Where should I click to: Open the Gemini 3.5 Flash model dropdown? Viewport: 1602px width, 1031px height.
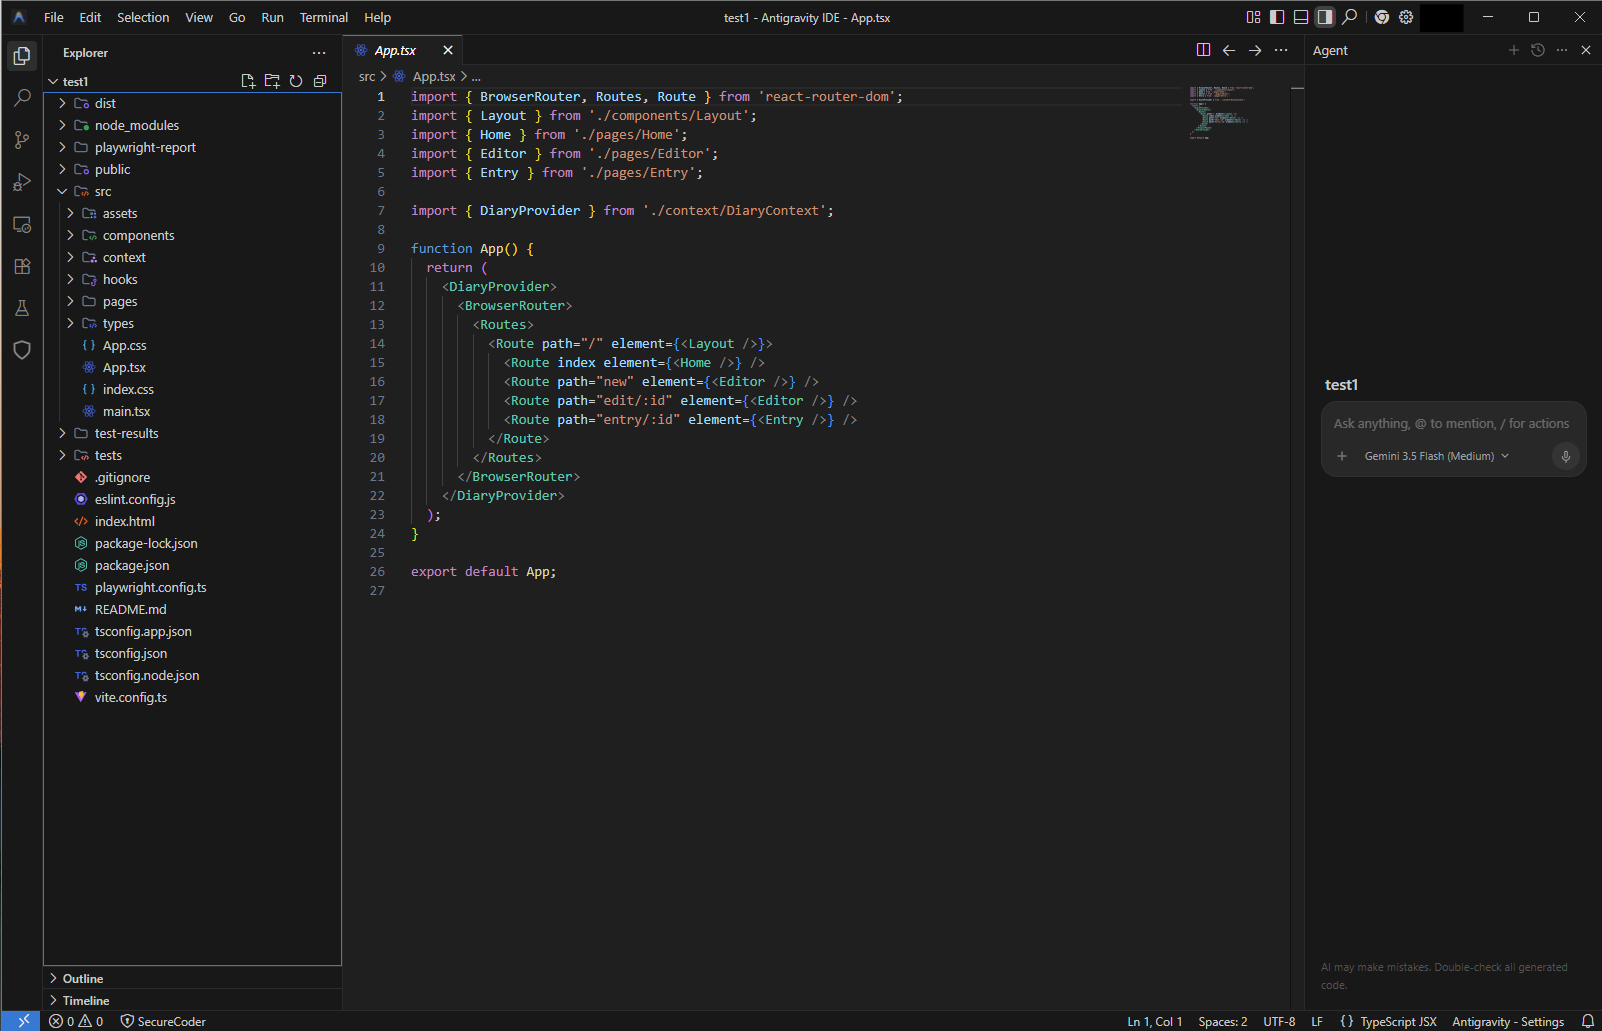pos(1437,456)
